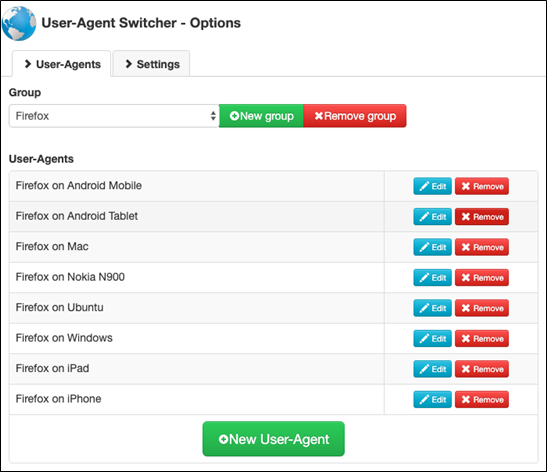
Task: Edit the Firefox on Ubuntu entry
Action: (433, 308)
